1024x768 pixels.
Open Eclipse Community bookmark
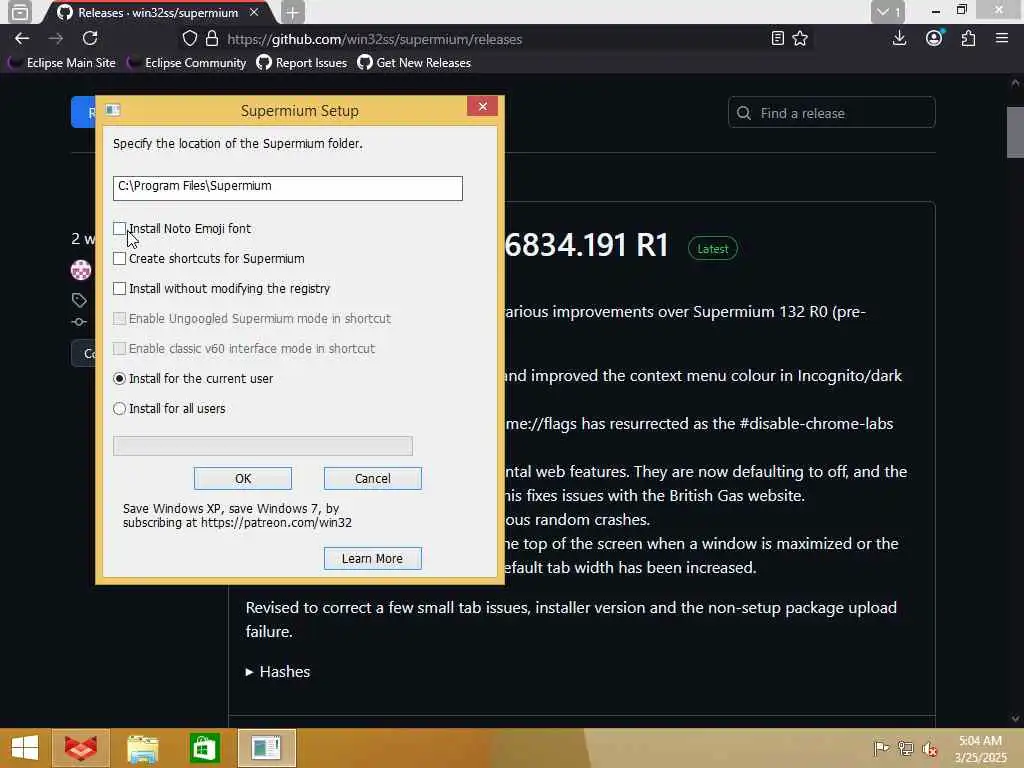[187, 63]
